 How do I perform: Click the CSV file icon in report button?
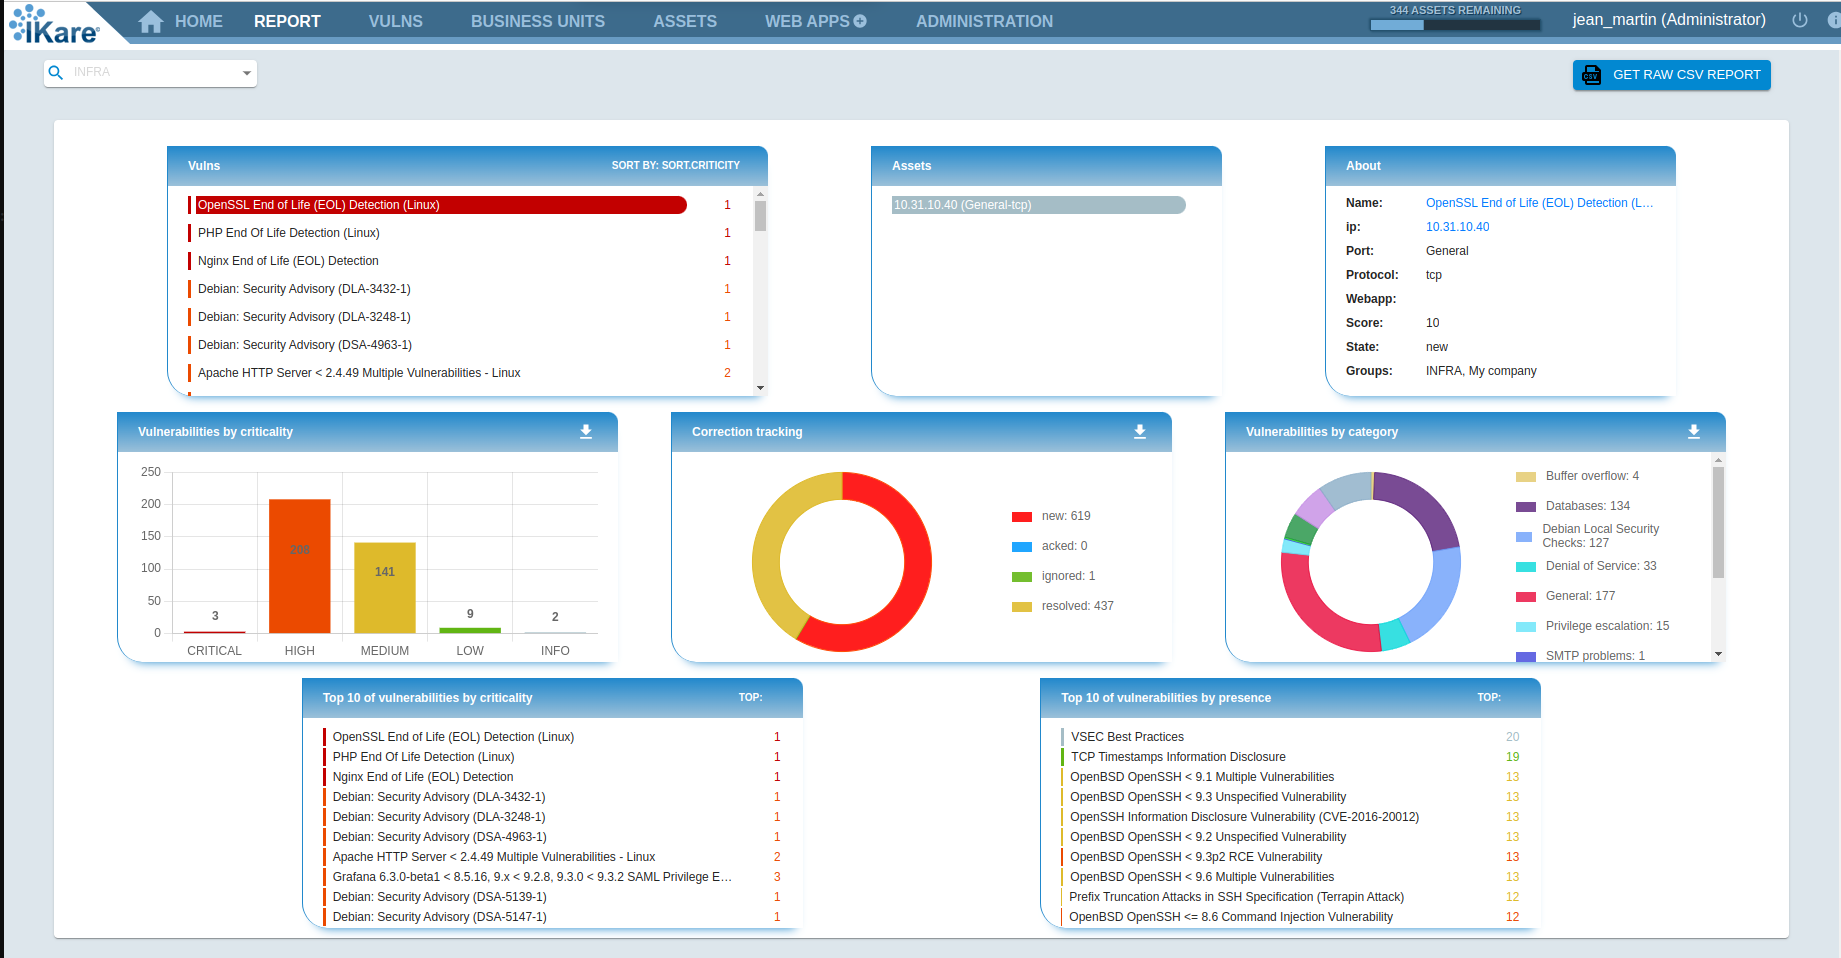click(x=1591, y=75)
